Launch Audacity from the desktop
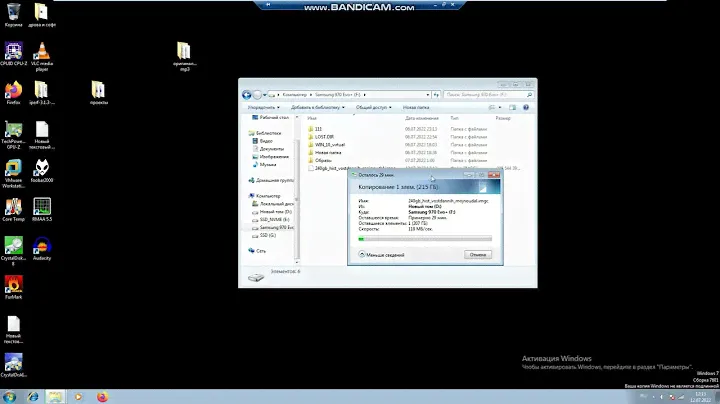720x404 pixels. tap(42, 247)
